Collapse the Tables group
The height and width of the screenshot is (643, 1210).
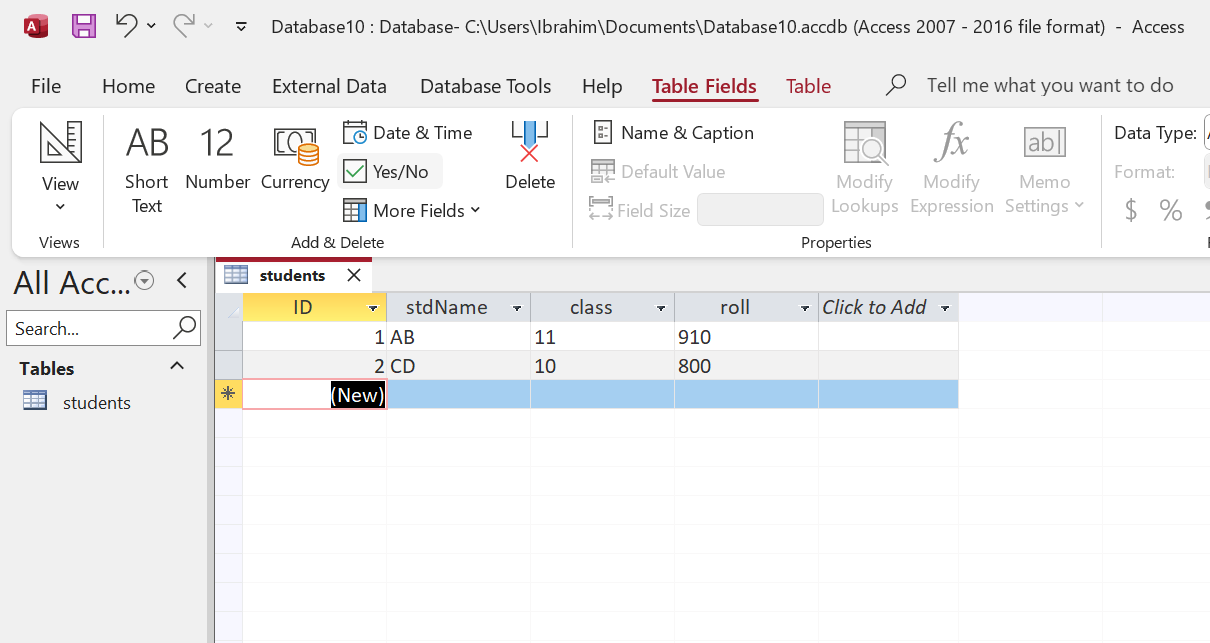[177, 367]
